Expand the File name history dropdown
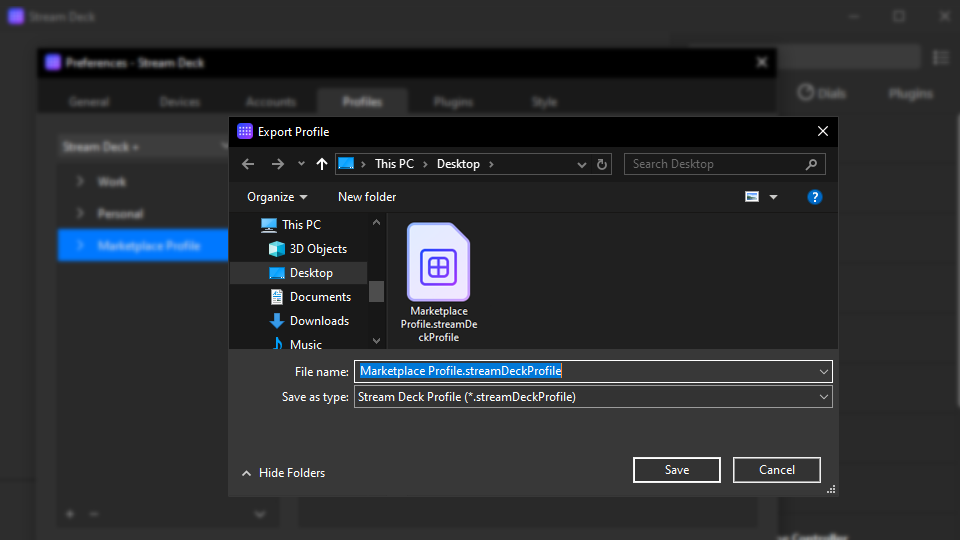The width and height of the screenshot is (960, 540). pos(823,371)
